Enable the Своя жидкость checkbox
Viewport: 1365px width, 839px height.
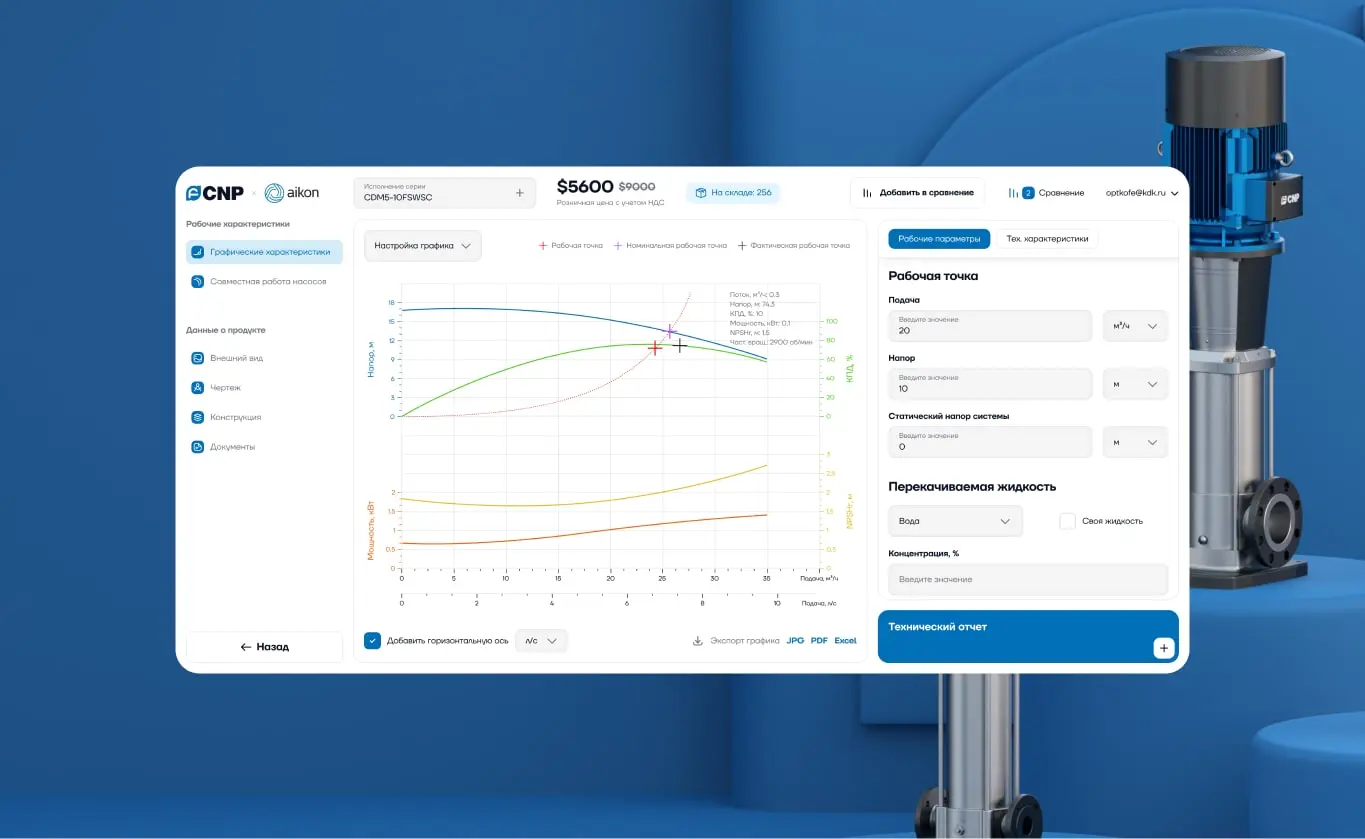click(x=1067, y=521)
